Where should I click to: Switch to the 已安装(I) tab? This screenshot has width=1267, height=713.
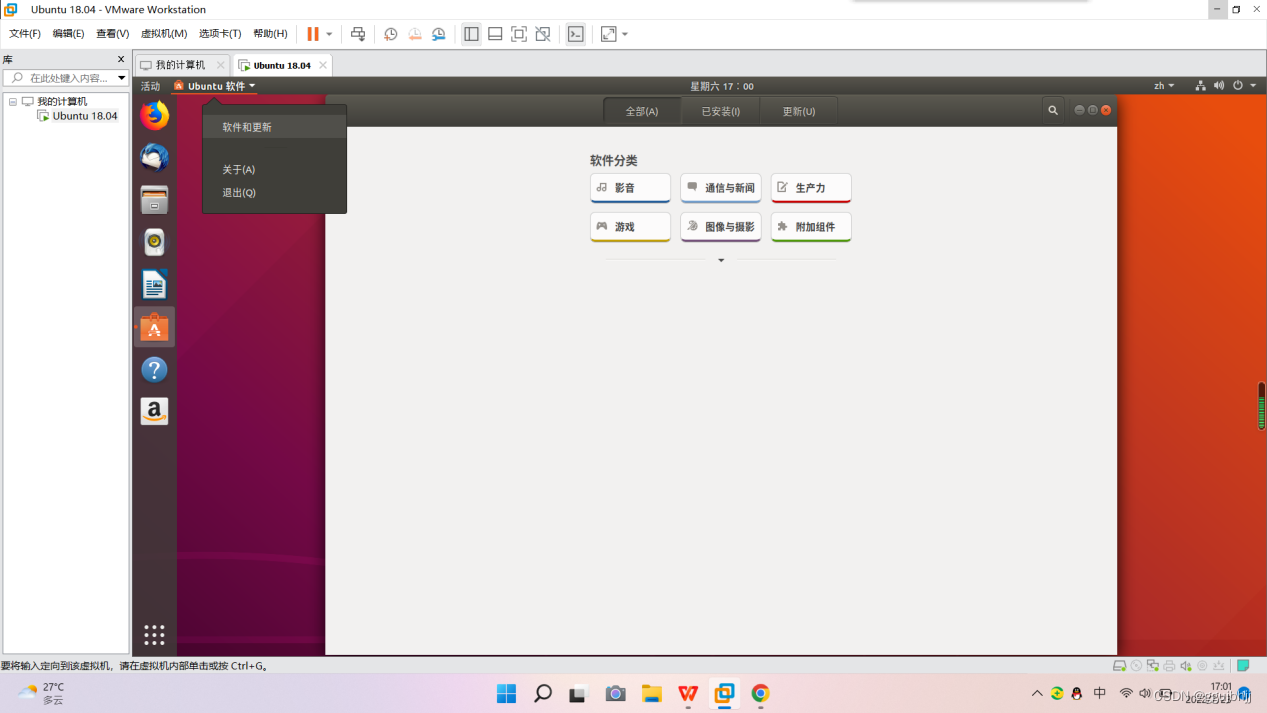(720, 111)
